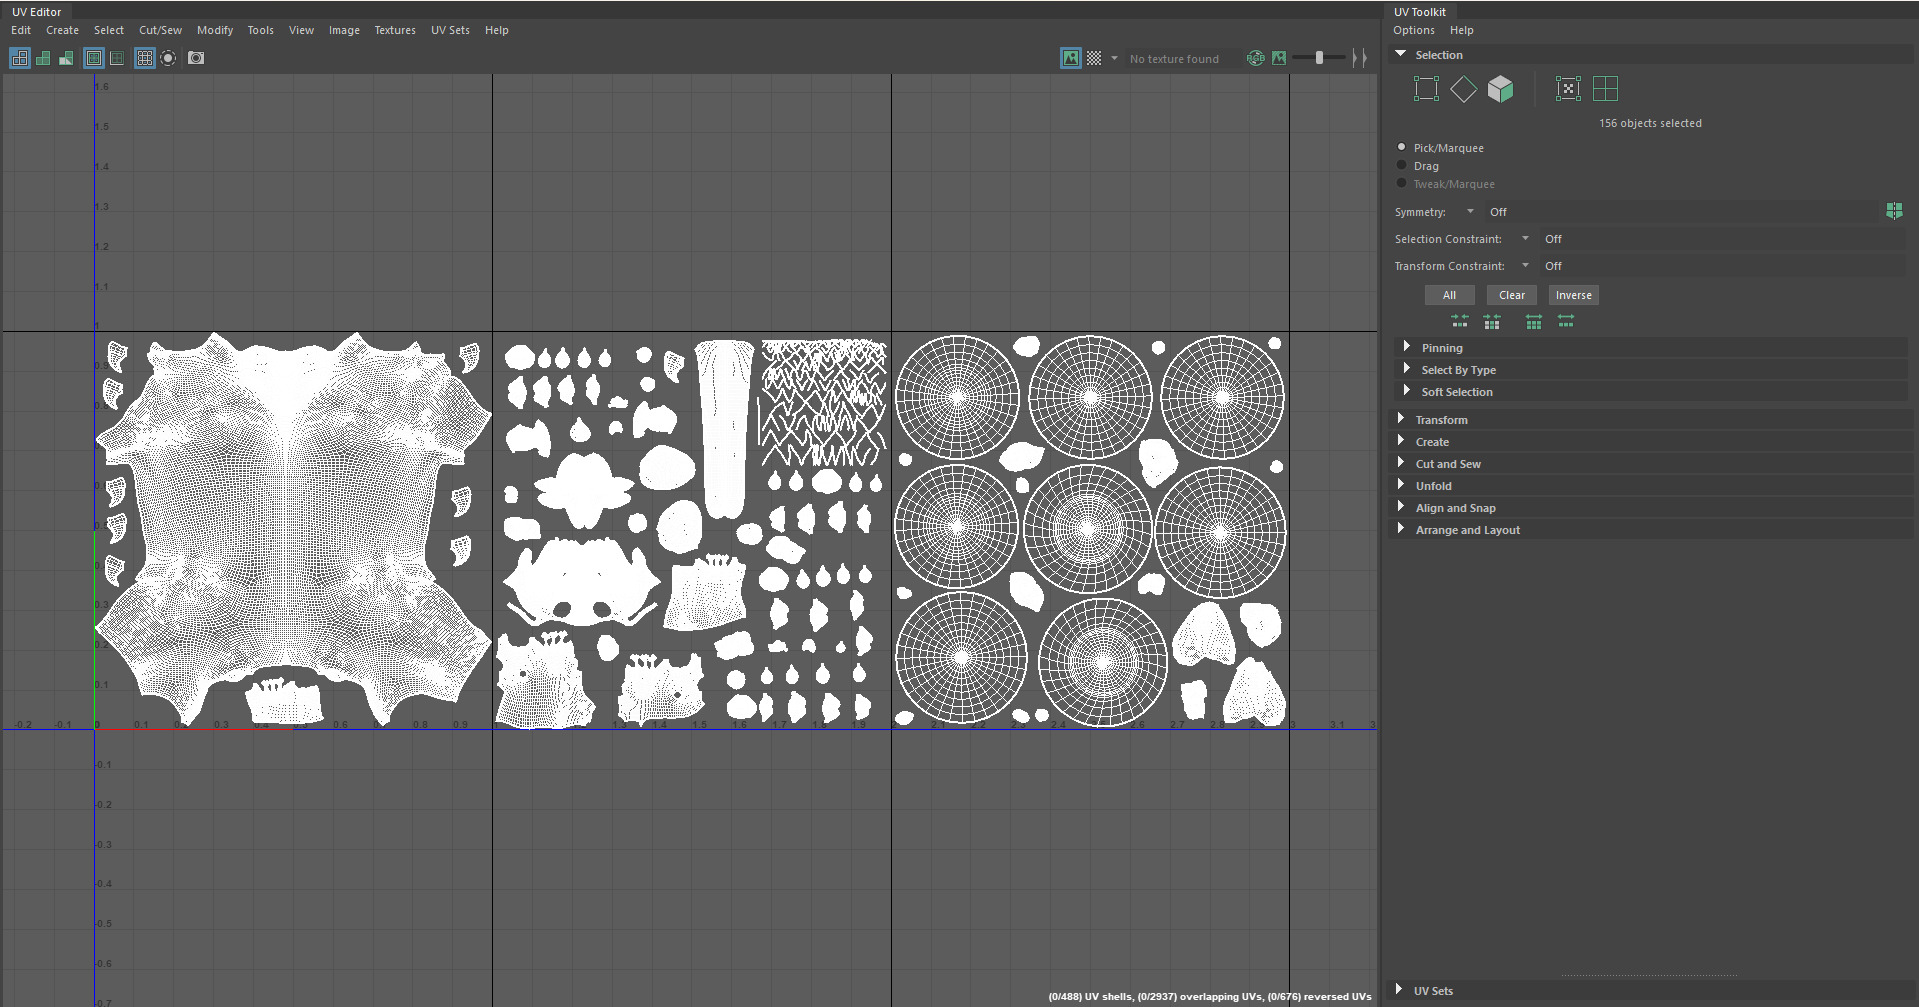Screen dimensions: 1919x1007
Task: Open the Cut/Sew menu
Action: (161, 30)
